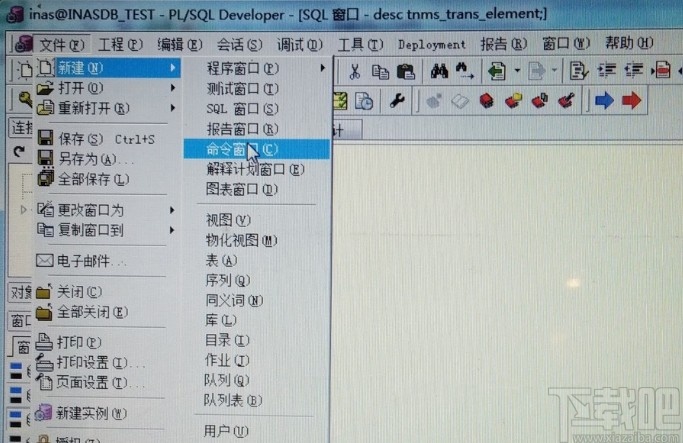Select 解释计划窗口(E) from submenu
The image size is (683, 443).
[x=257, y=169]
